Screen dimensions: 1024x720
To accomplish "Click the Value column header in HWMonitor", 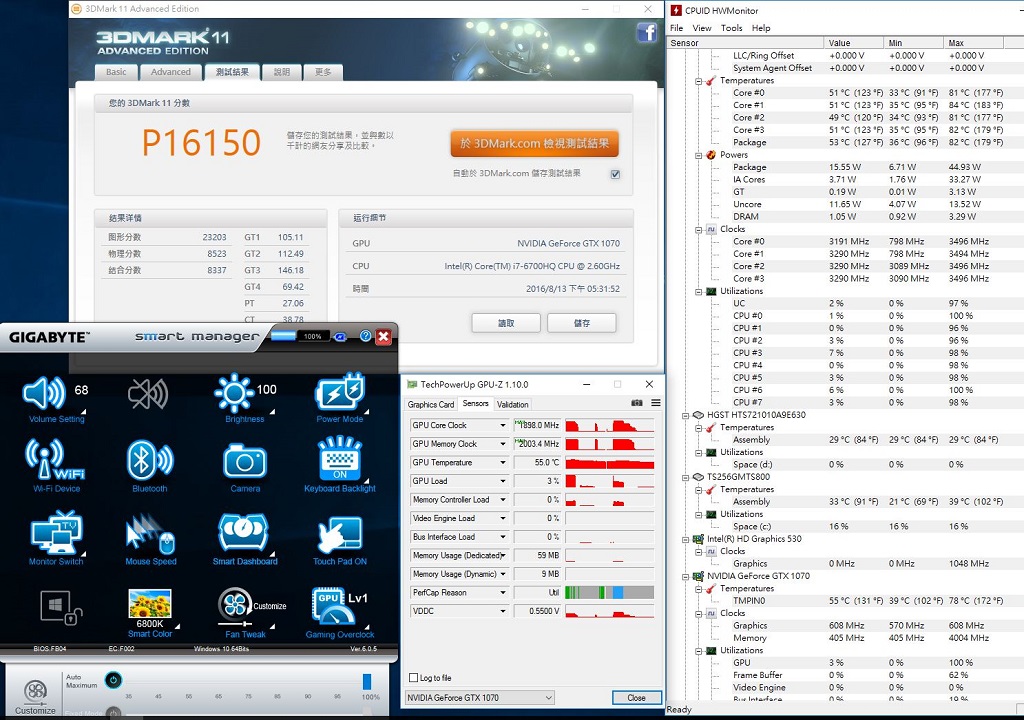I will pos(852,43).
